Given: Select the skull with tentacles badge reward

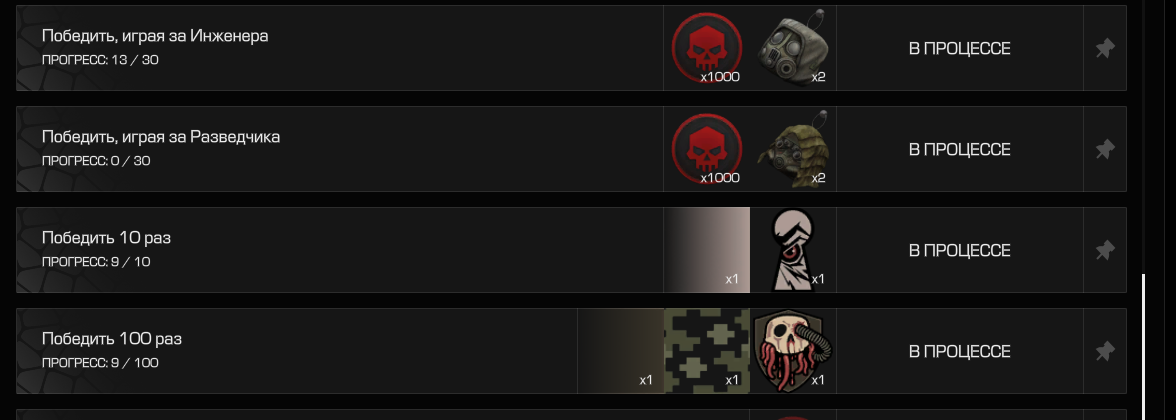Looking at the screenshot, I should point(793,351).
